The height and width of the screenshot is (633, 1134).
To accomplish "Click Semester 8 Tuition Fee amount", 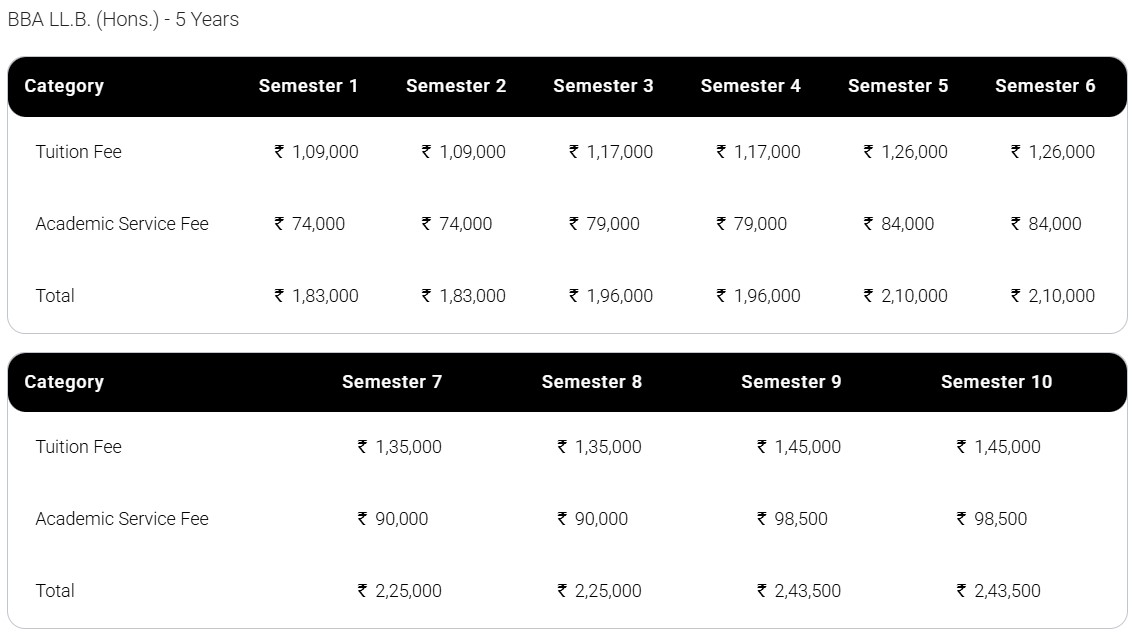I will point(599,447).
